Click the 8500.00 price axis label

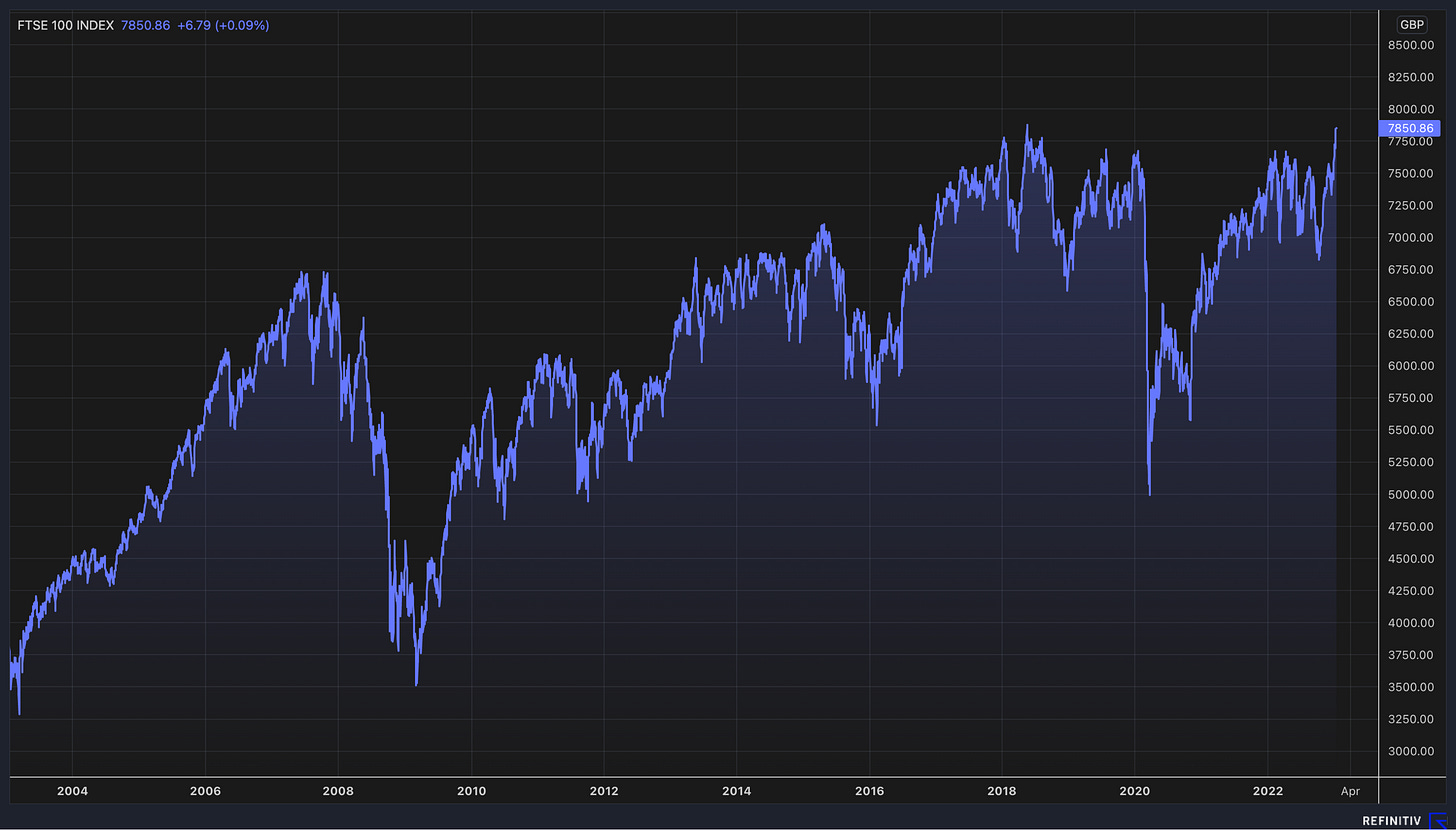1411,45
